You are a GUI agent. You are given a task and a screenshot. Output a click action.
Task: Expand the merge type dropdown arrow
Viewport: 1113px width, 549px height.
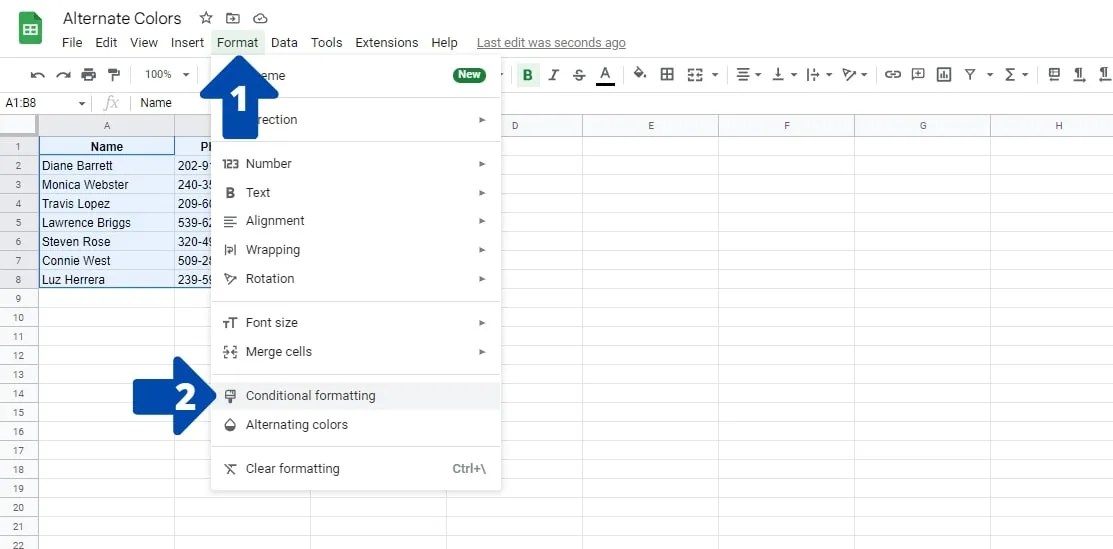tap(715, 75)
